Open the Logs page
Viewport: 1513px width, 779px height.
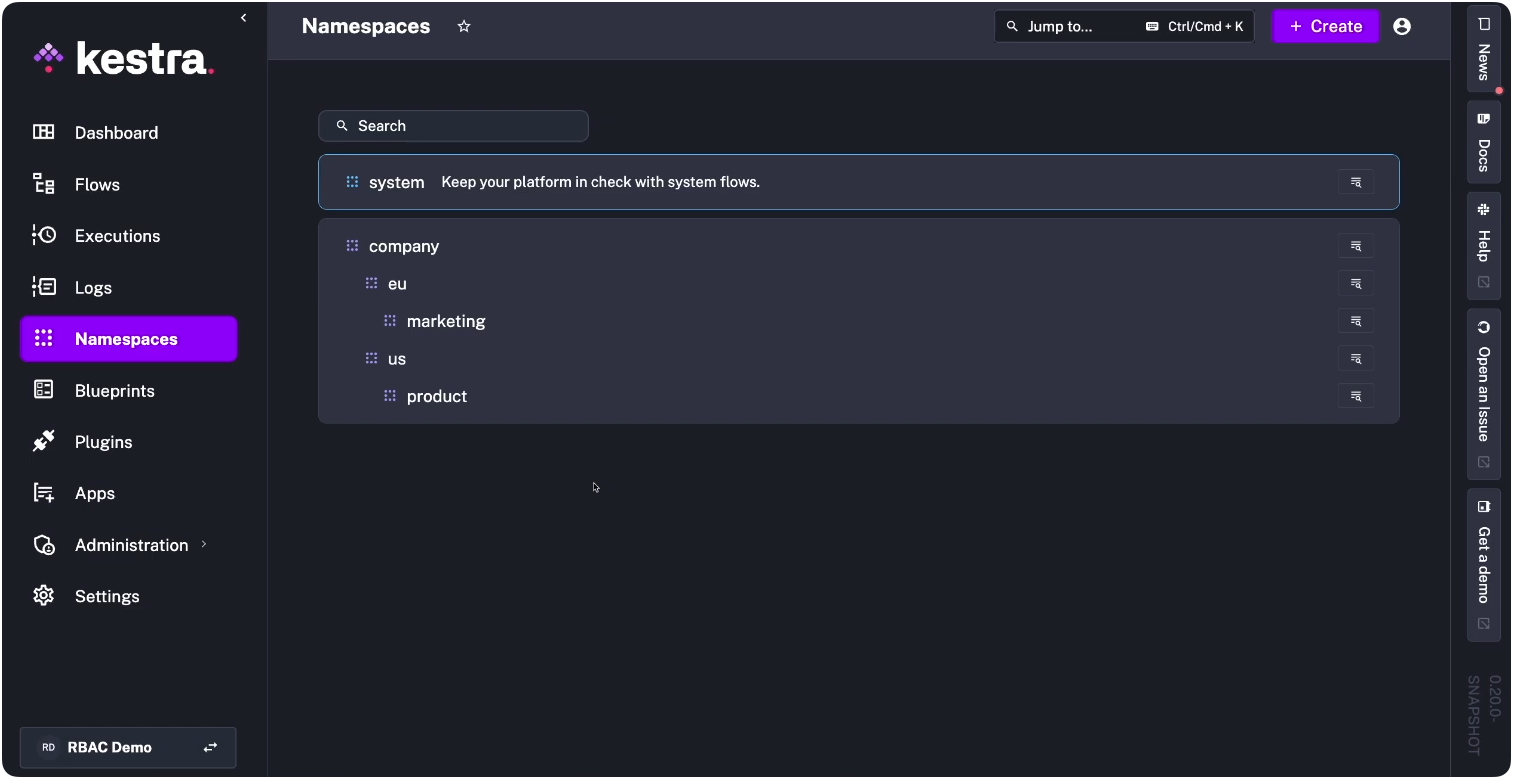pos(93,287)
